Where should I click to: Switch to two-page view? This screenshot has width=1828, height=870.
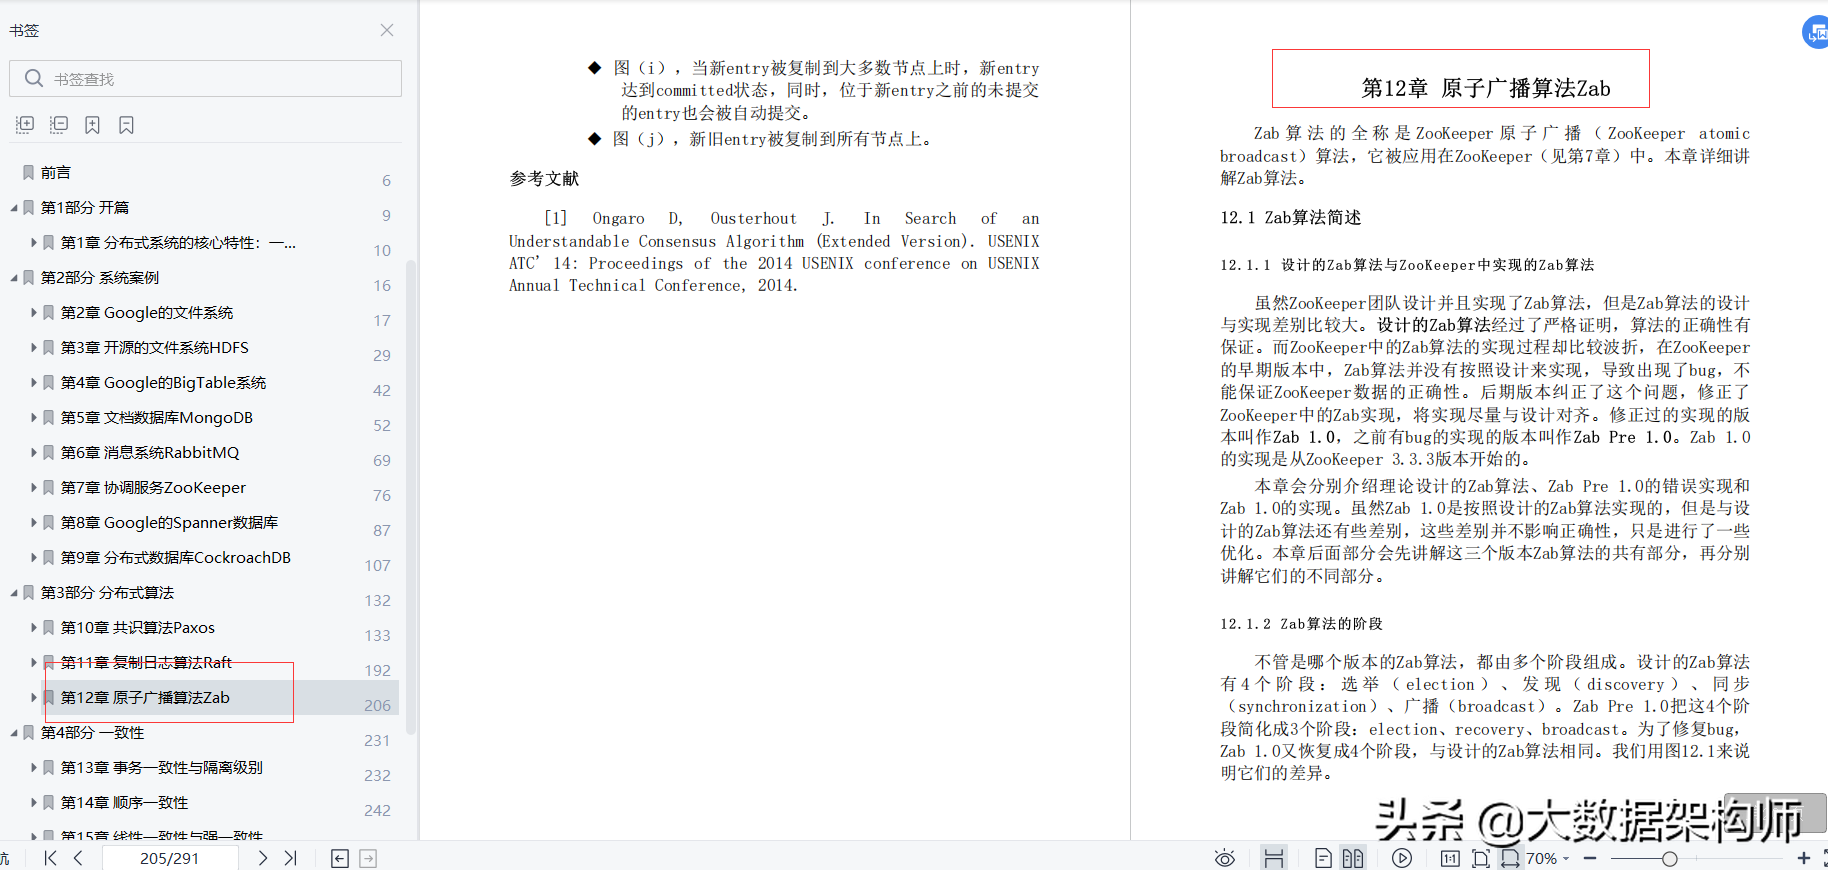tap(1353, 858)
